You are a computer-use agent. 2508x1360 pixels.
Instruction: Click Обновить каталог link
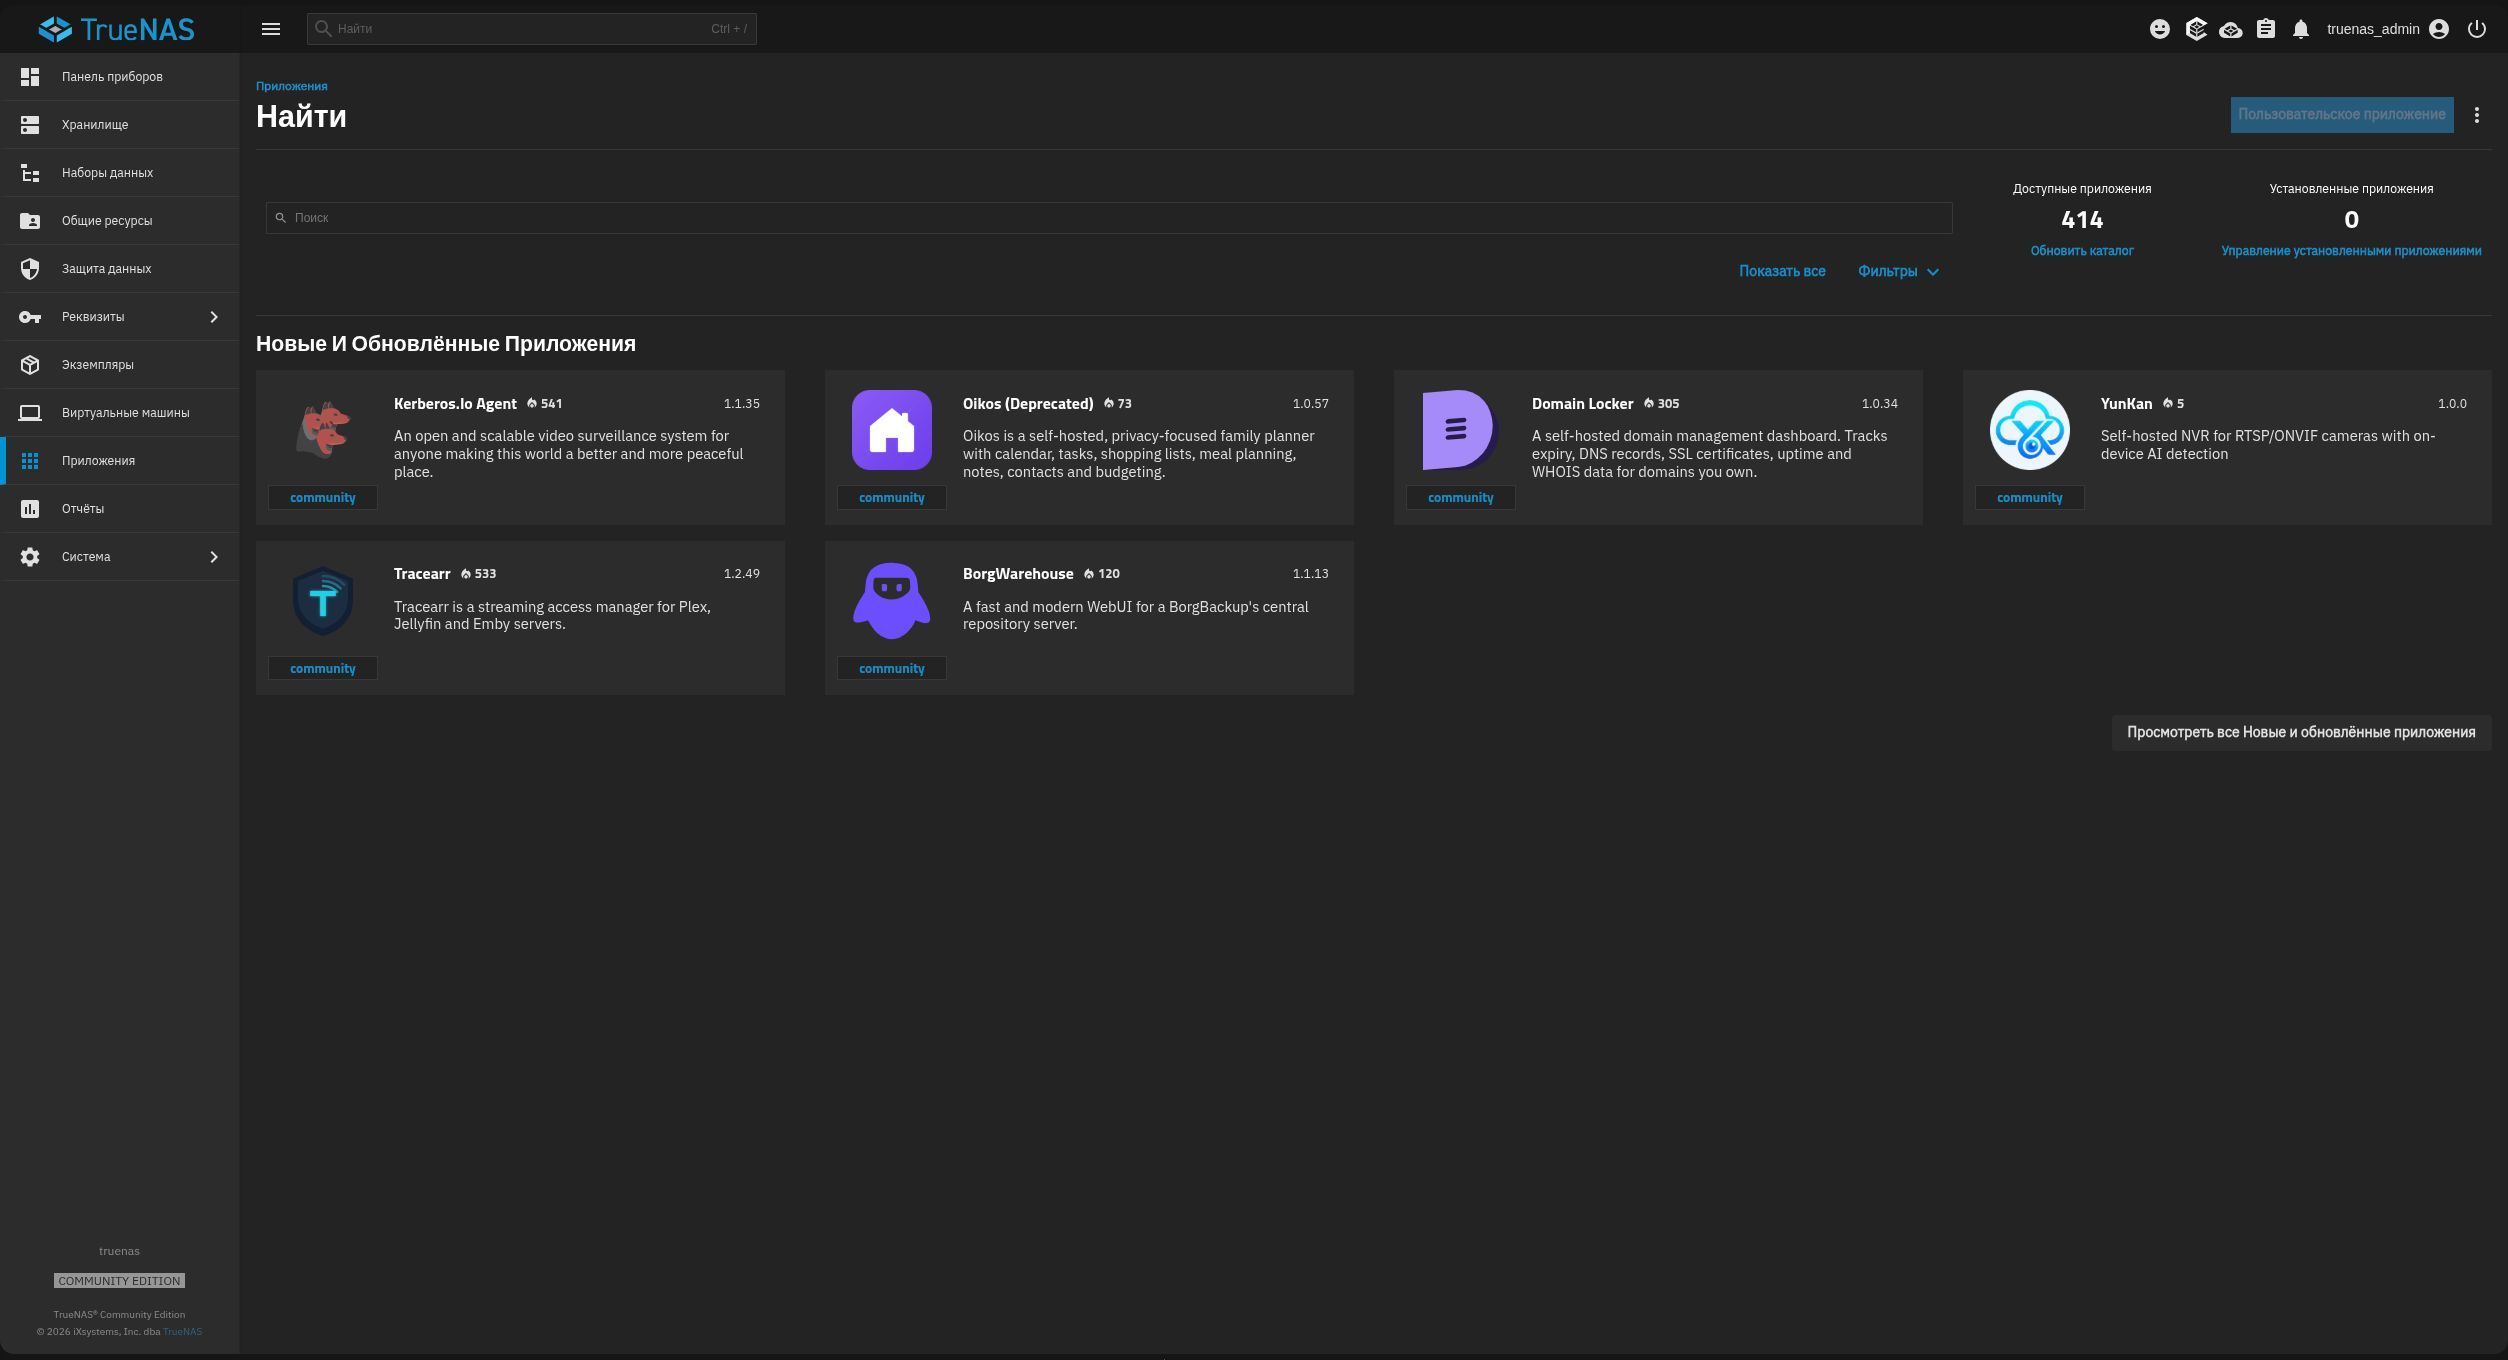(2082, 251)
